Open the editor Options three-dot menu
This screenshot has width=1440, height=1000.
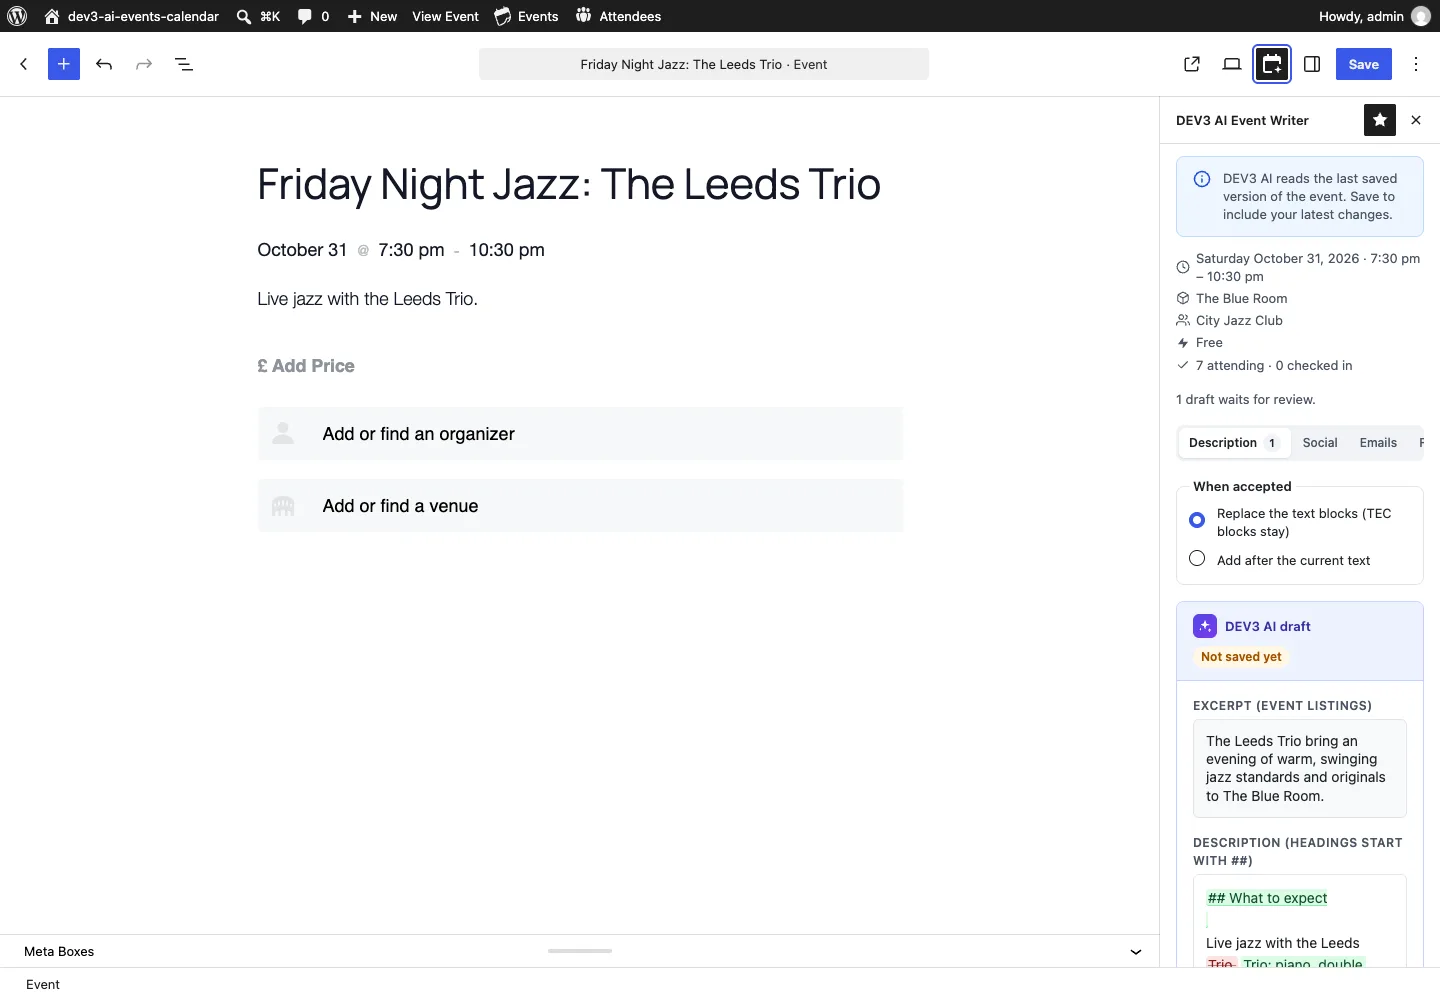(1416, 64)
